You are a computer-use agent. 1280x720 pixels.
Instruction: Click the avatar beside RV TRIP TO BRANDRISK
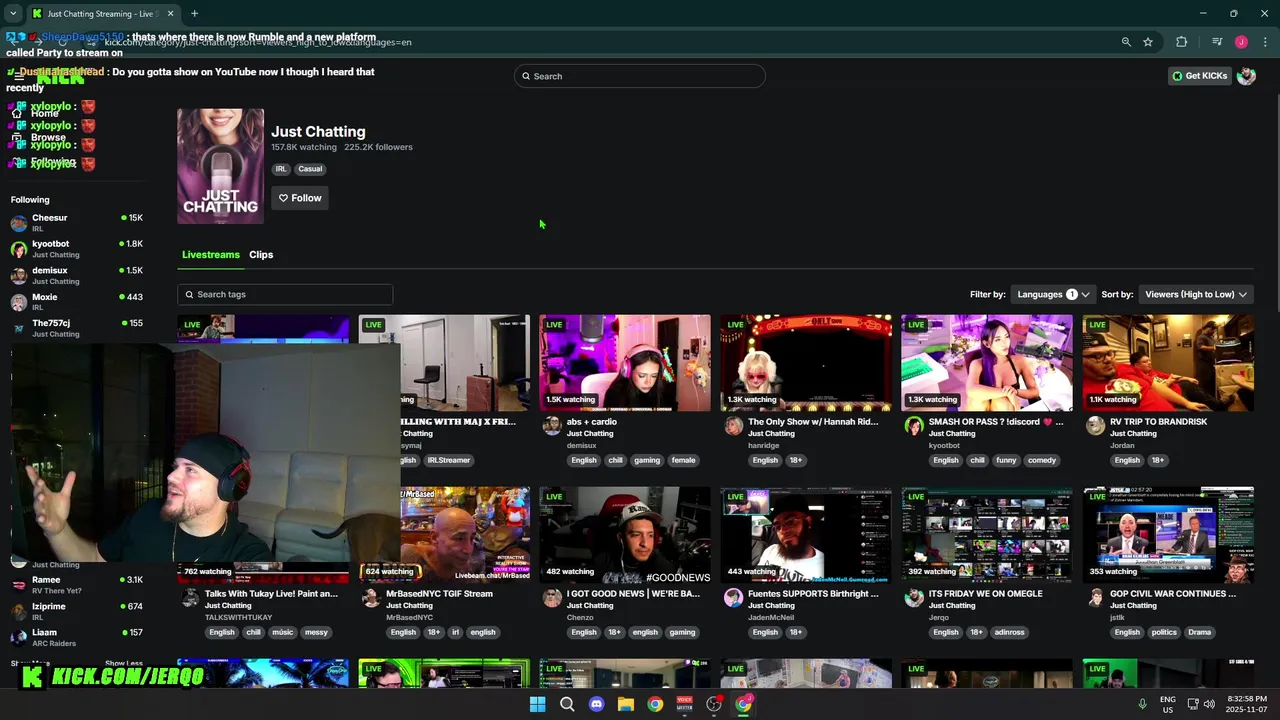click(x=1095, y=426)
